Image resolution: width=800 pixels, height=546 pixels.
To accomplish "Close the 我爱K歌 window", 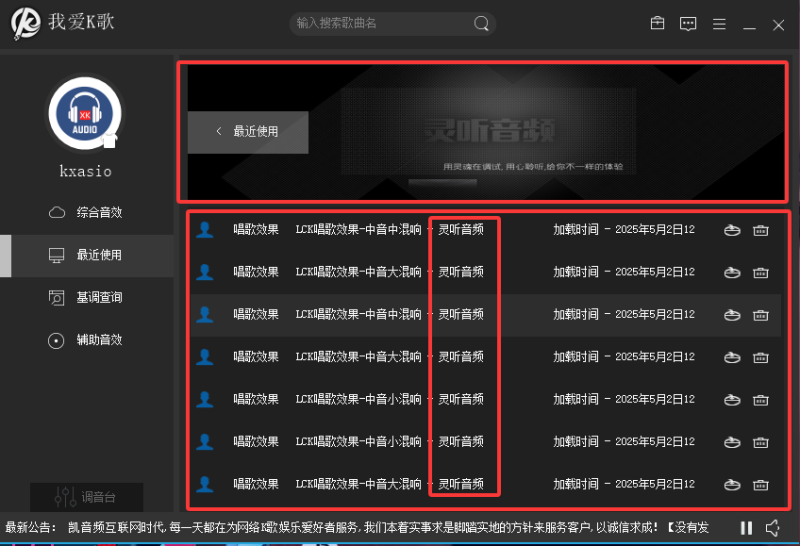I will point(778,24).
